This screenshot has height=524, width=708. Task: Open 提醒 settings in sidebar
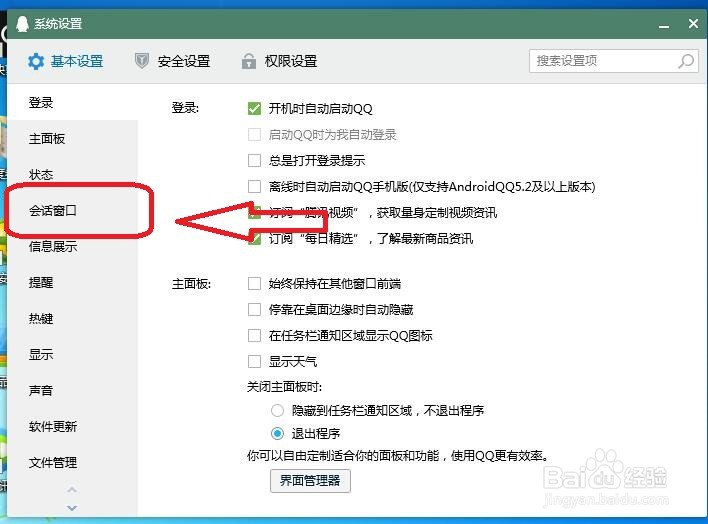(72, 283)
